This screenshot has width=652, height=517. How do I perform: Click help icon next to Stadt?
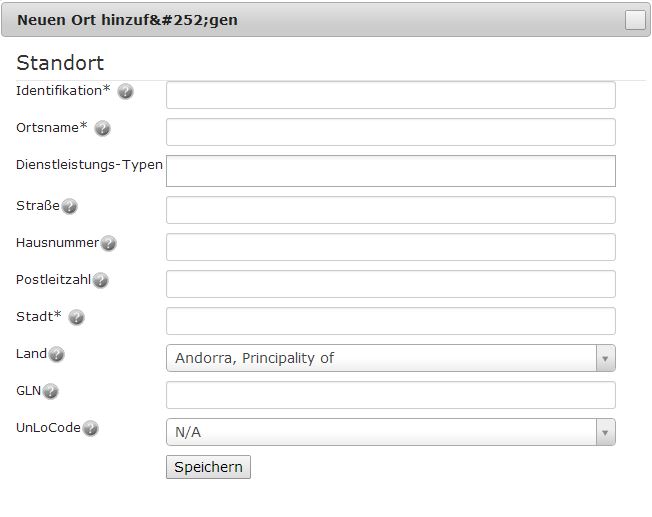pos(77,317)
